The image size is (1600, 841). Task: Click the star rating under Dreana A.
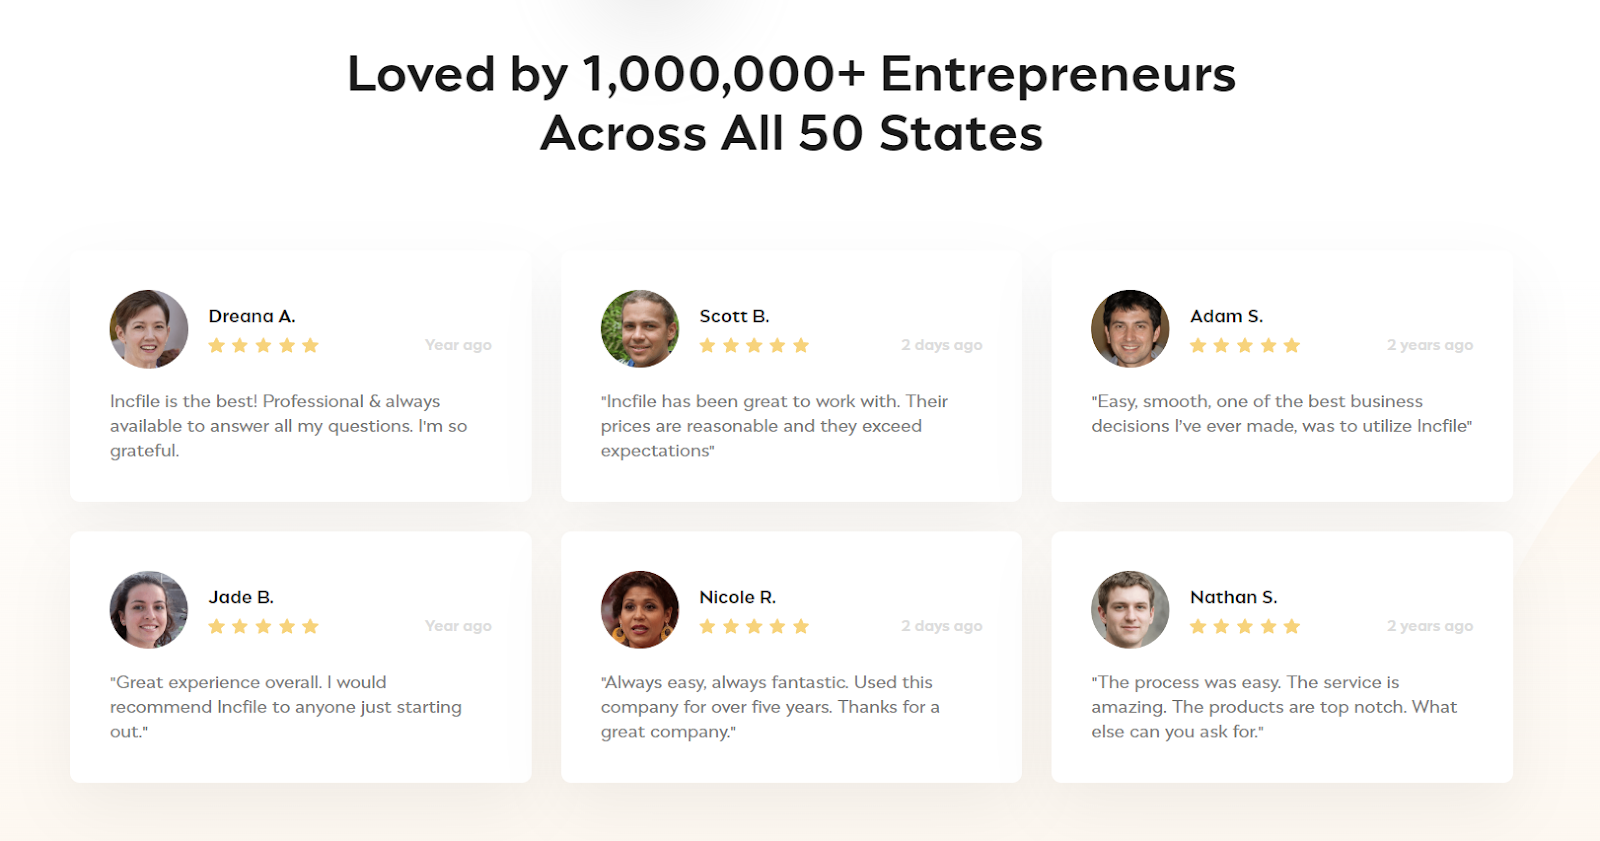(x=263, y=345)
